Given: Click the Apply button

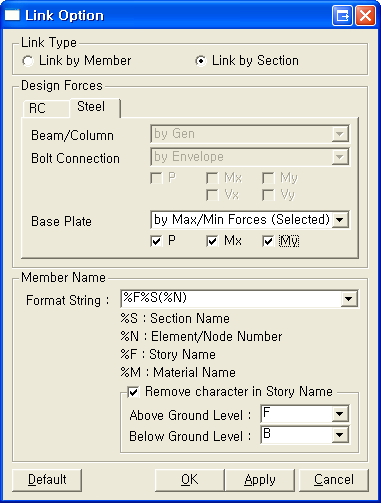Looking at the screenshot, I should 260,480.
